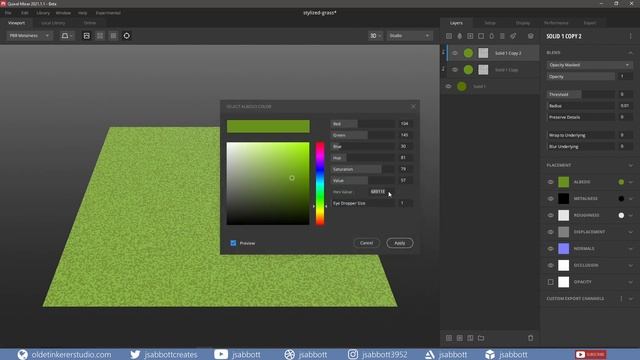
Task: Enable the Opacity channel checkbox
Action: (x=551, y=282)
